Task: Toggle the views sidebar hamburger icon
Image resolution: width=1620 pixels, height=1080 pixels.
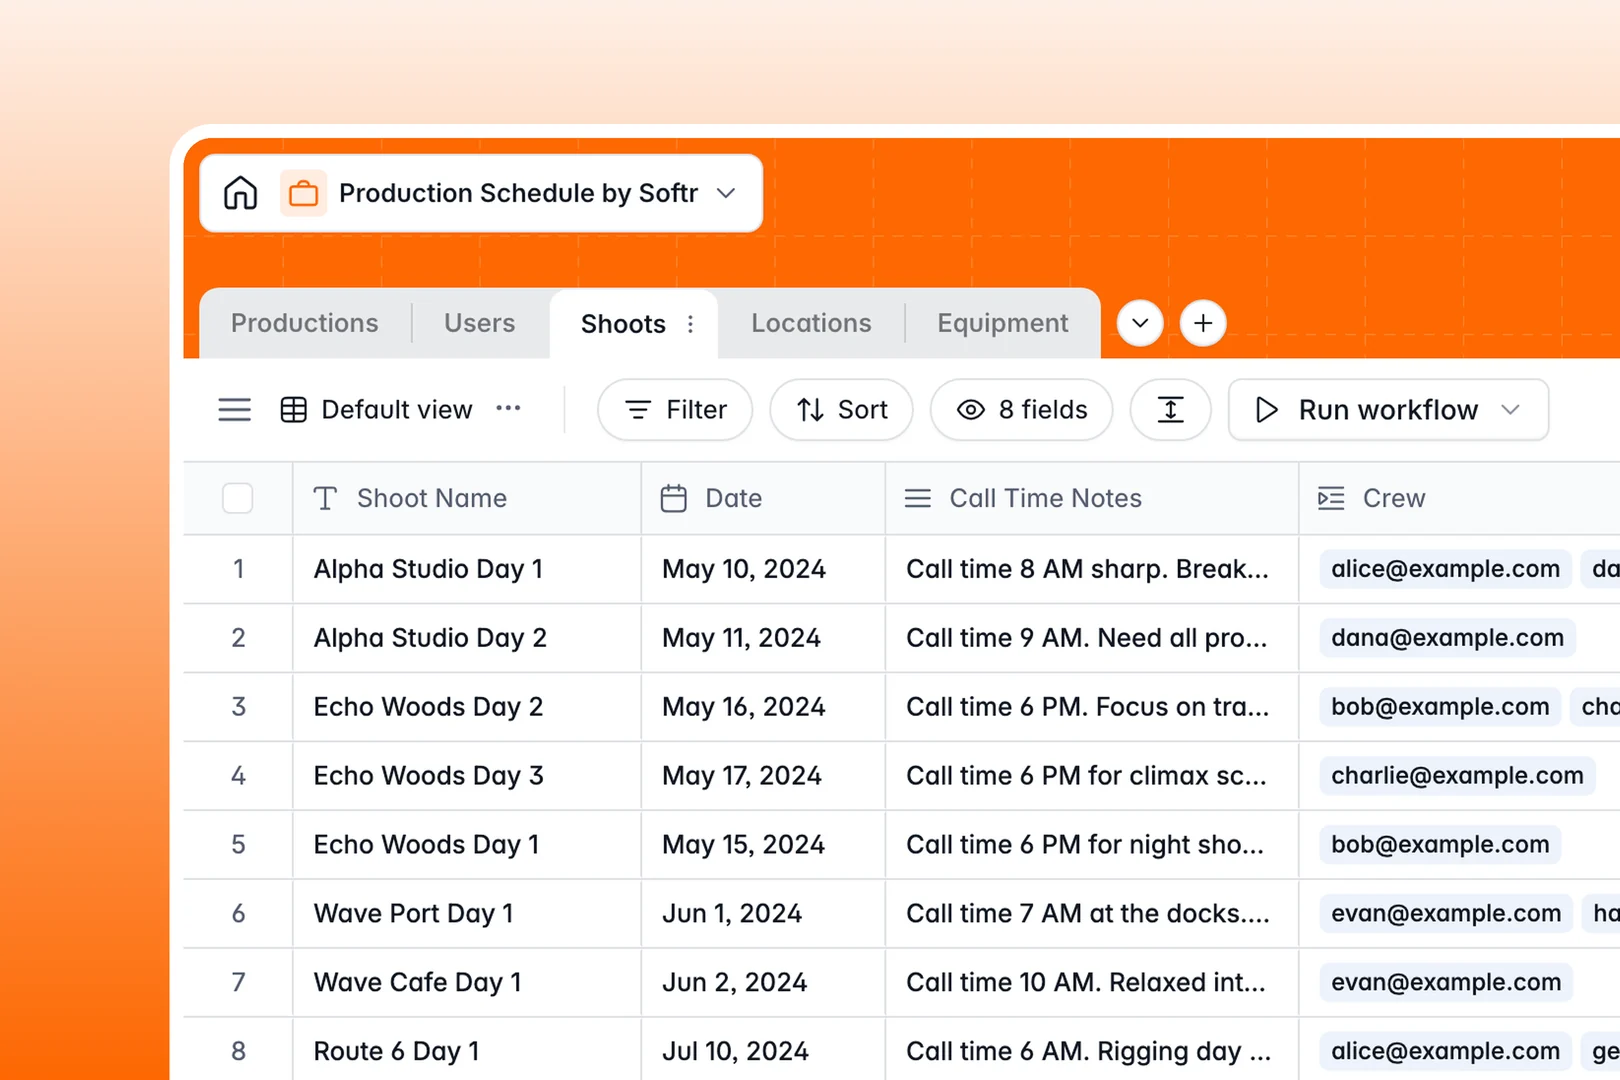Action: point(235,410)
